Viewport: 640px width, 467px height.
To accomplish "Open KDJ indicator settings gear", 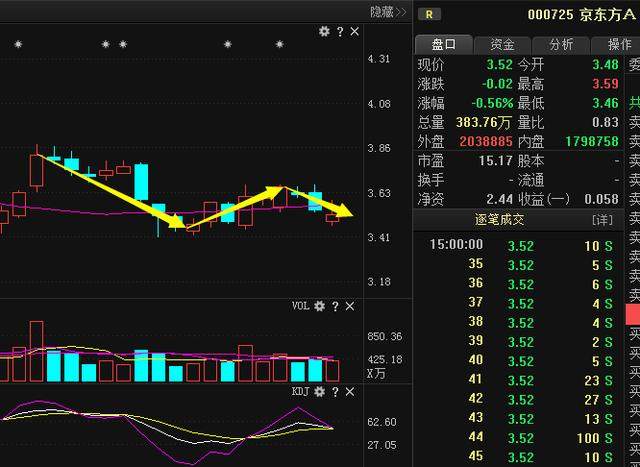I will click(x=319, y=392).
